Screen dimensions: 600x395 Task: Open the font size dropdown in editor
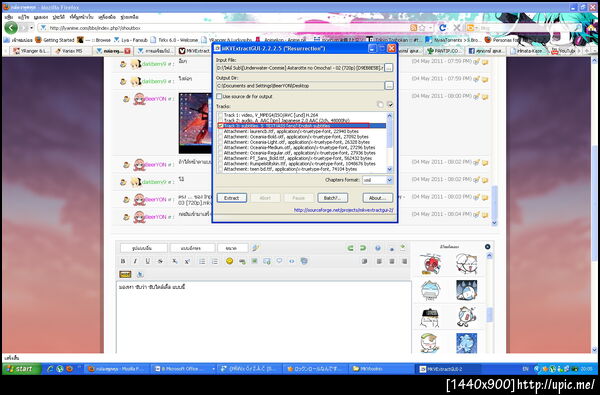(233, 248)
